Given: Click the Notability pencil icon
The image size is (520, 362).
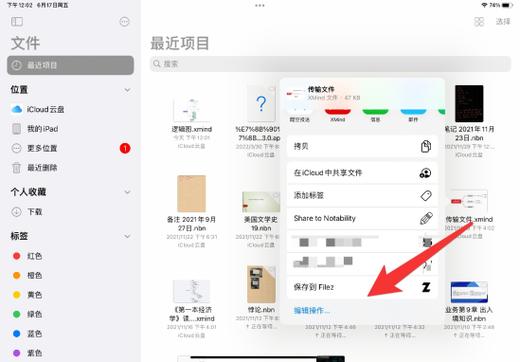Looking at the screenshot, I should tap(426, 218).
